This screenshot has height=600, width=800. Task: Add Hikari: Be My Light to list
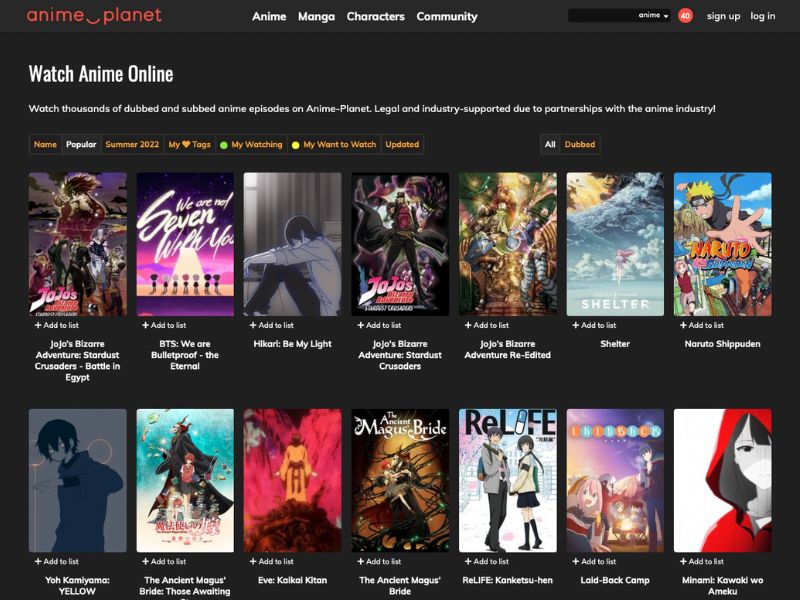pos(271,325)
